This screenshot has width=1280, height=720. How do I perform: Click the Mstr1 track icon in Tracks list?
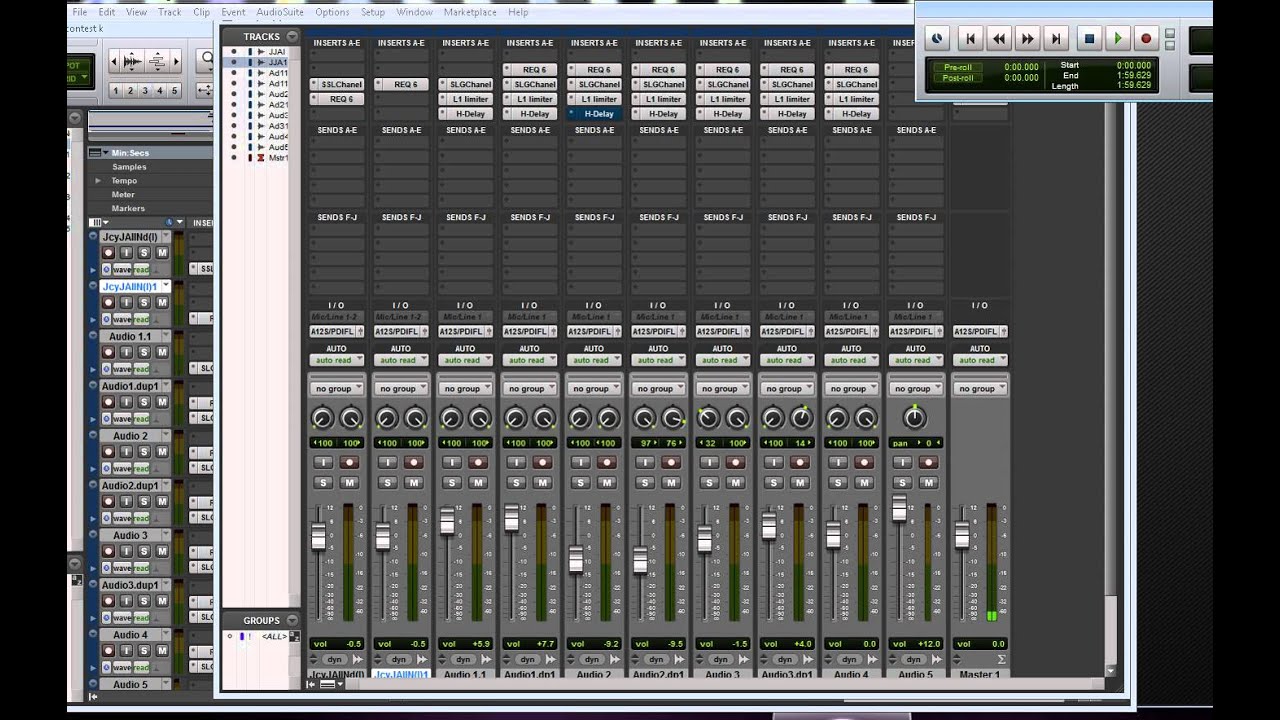(x=263, y=158)
